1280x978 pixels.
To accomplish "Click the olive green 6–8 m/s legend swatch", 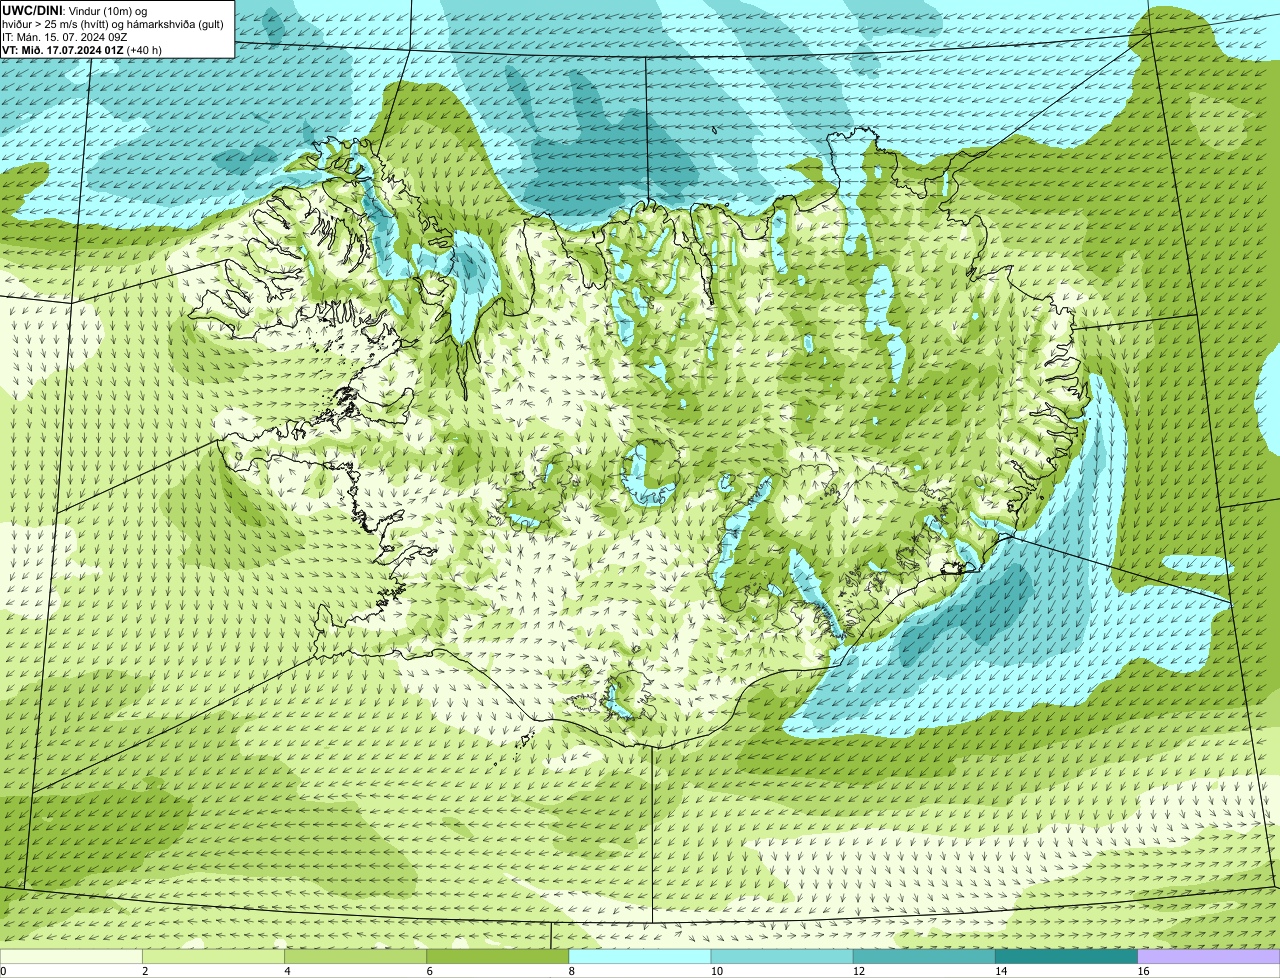I will 498,956.
